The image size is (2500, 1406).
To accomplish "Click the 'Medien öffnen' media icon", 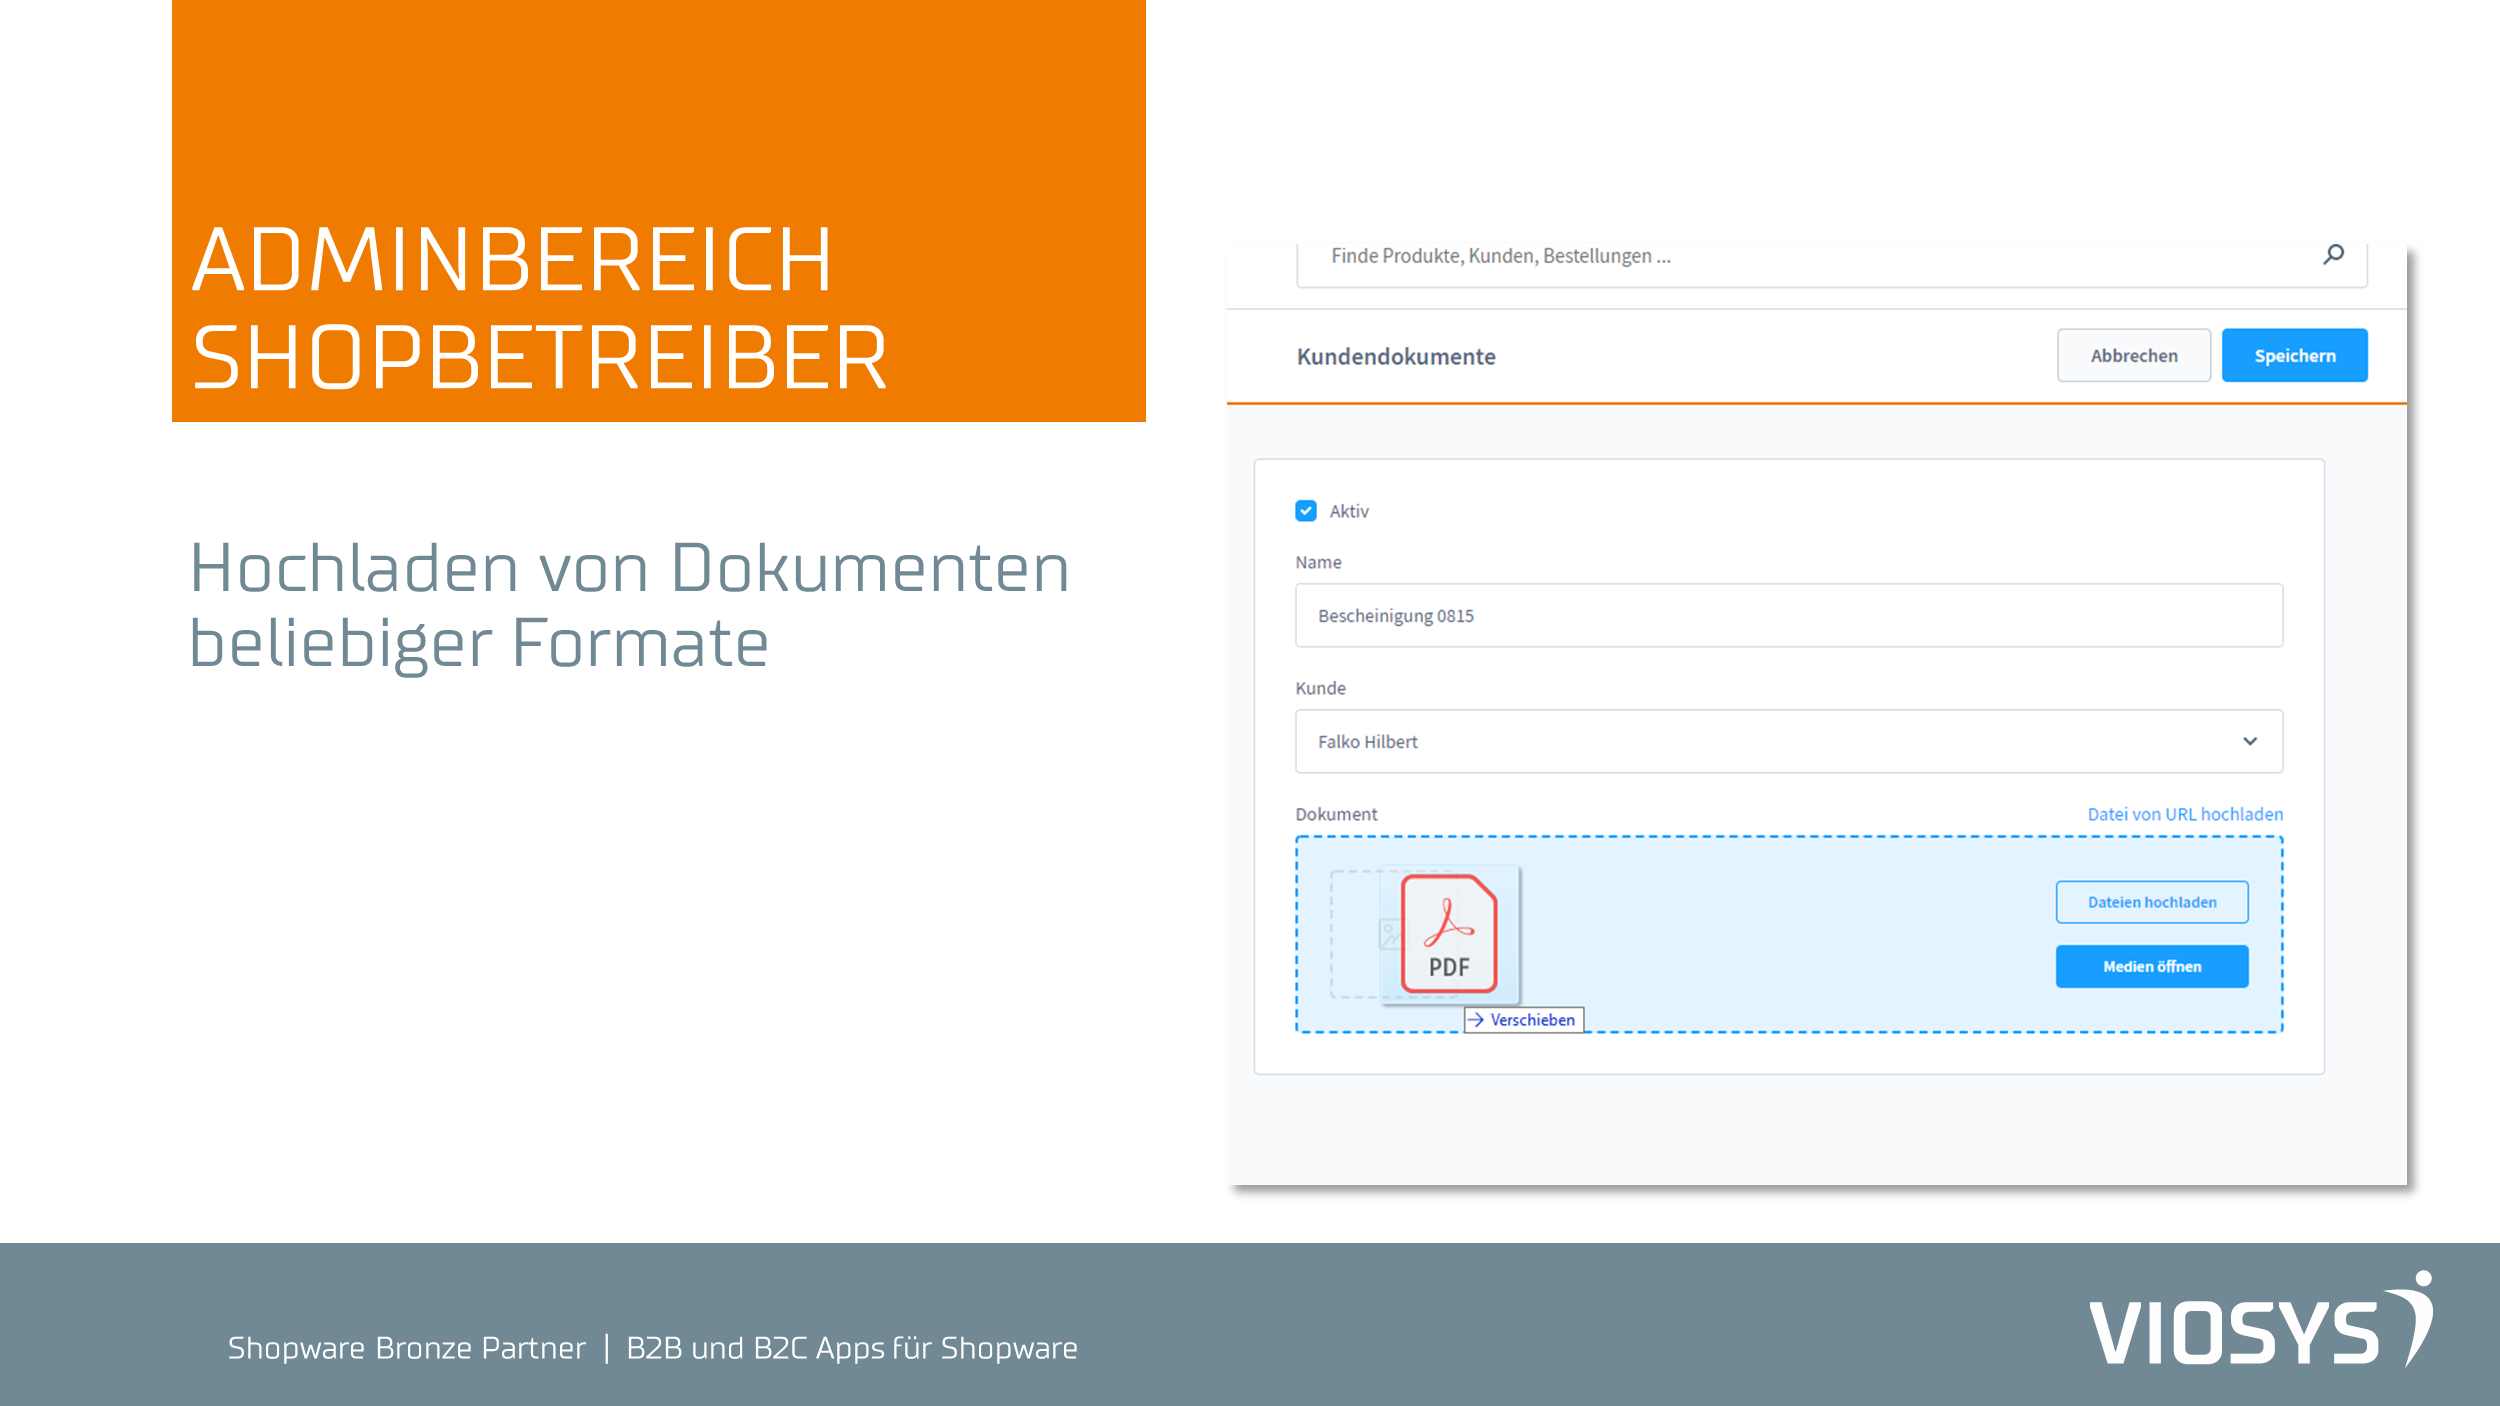I will pyautogui.click(x=2151, y=965).
